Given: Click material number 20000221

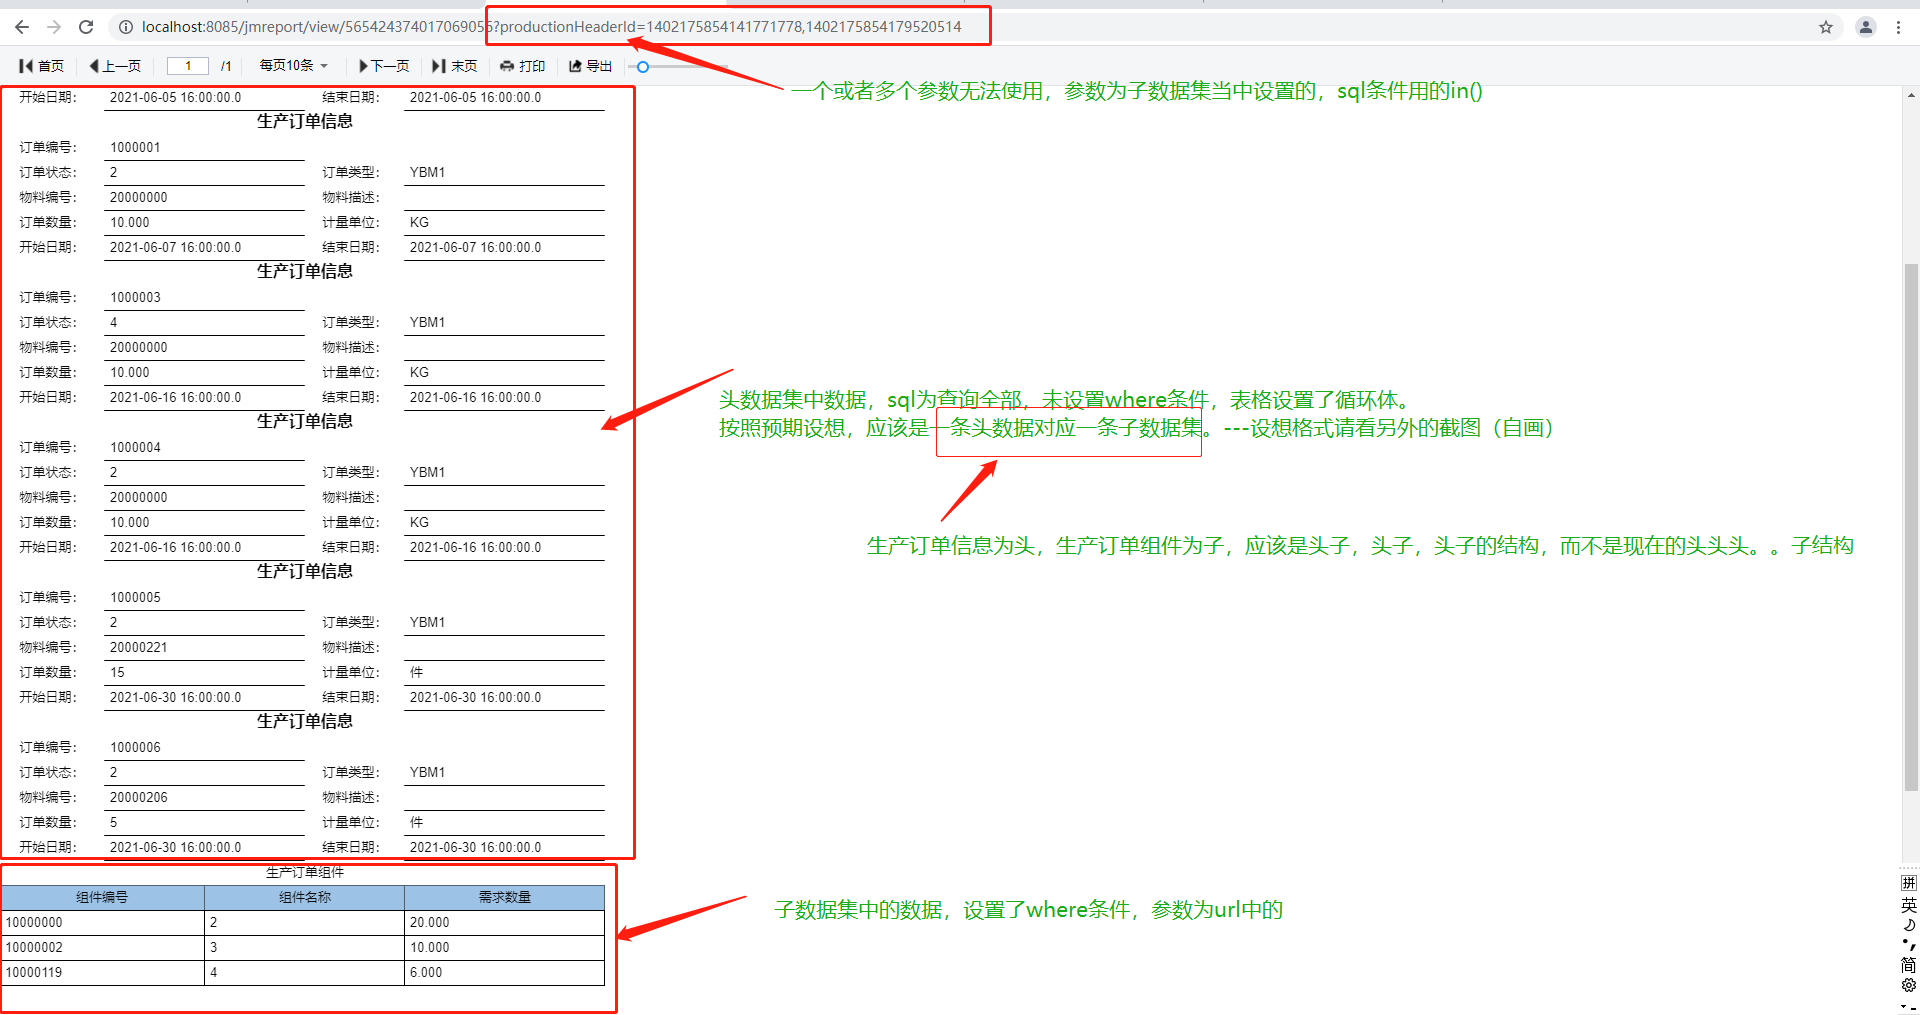Looking at the screenshot, I should tap(139, 647).
